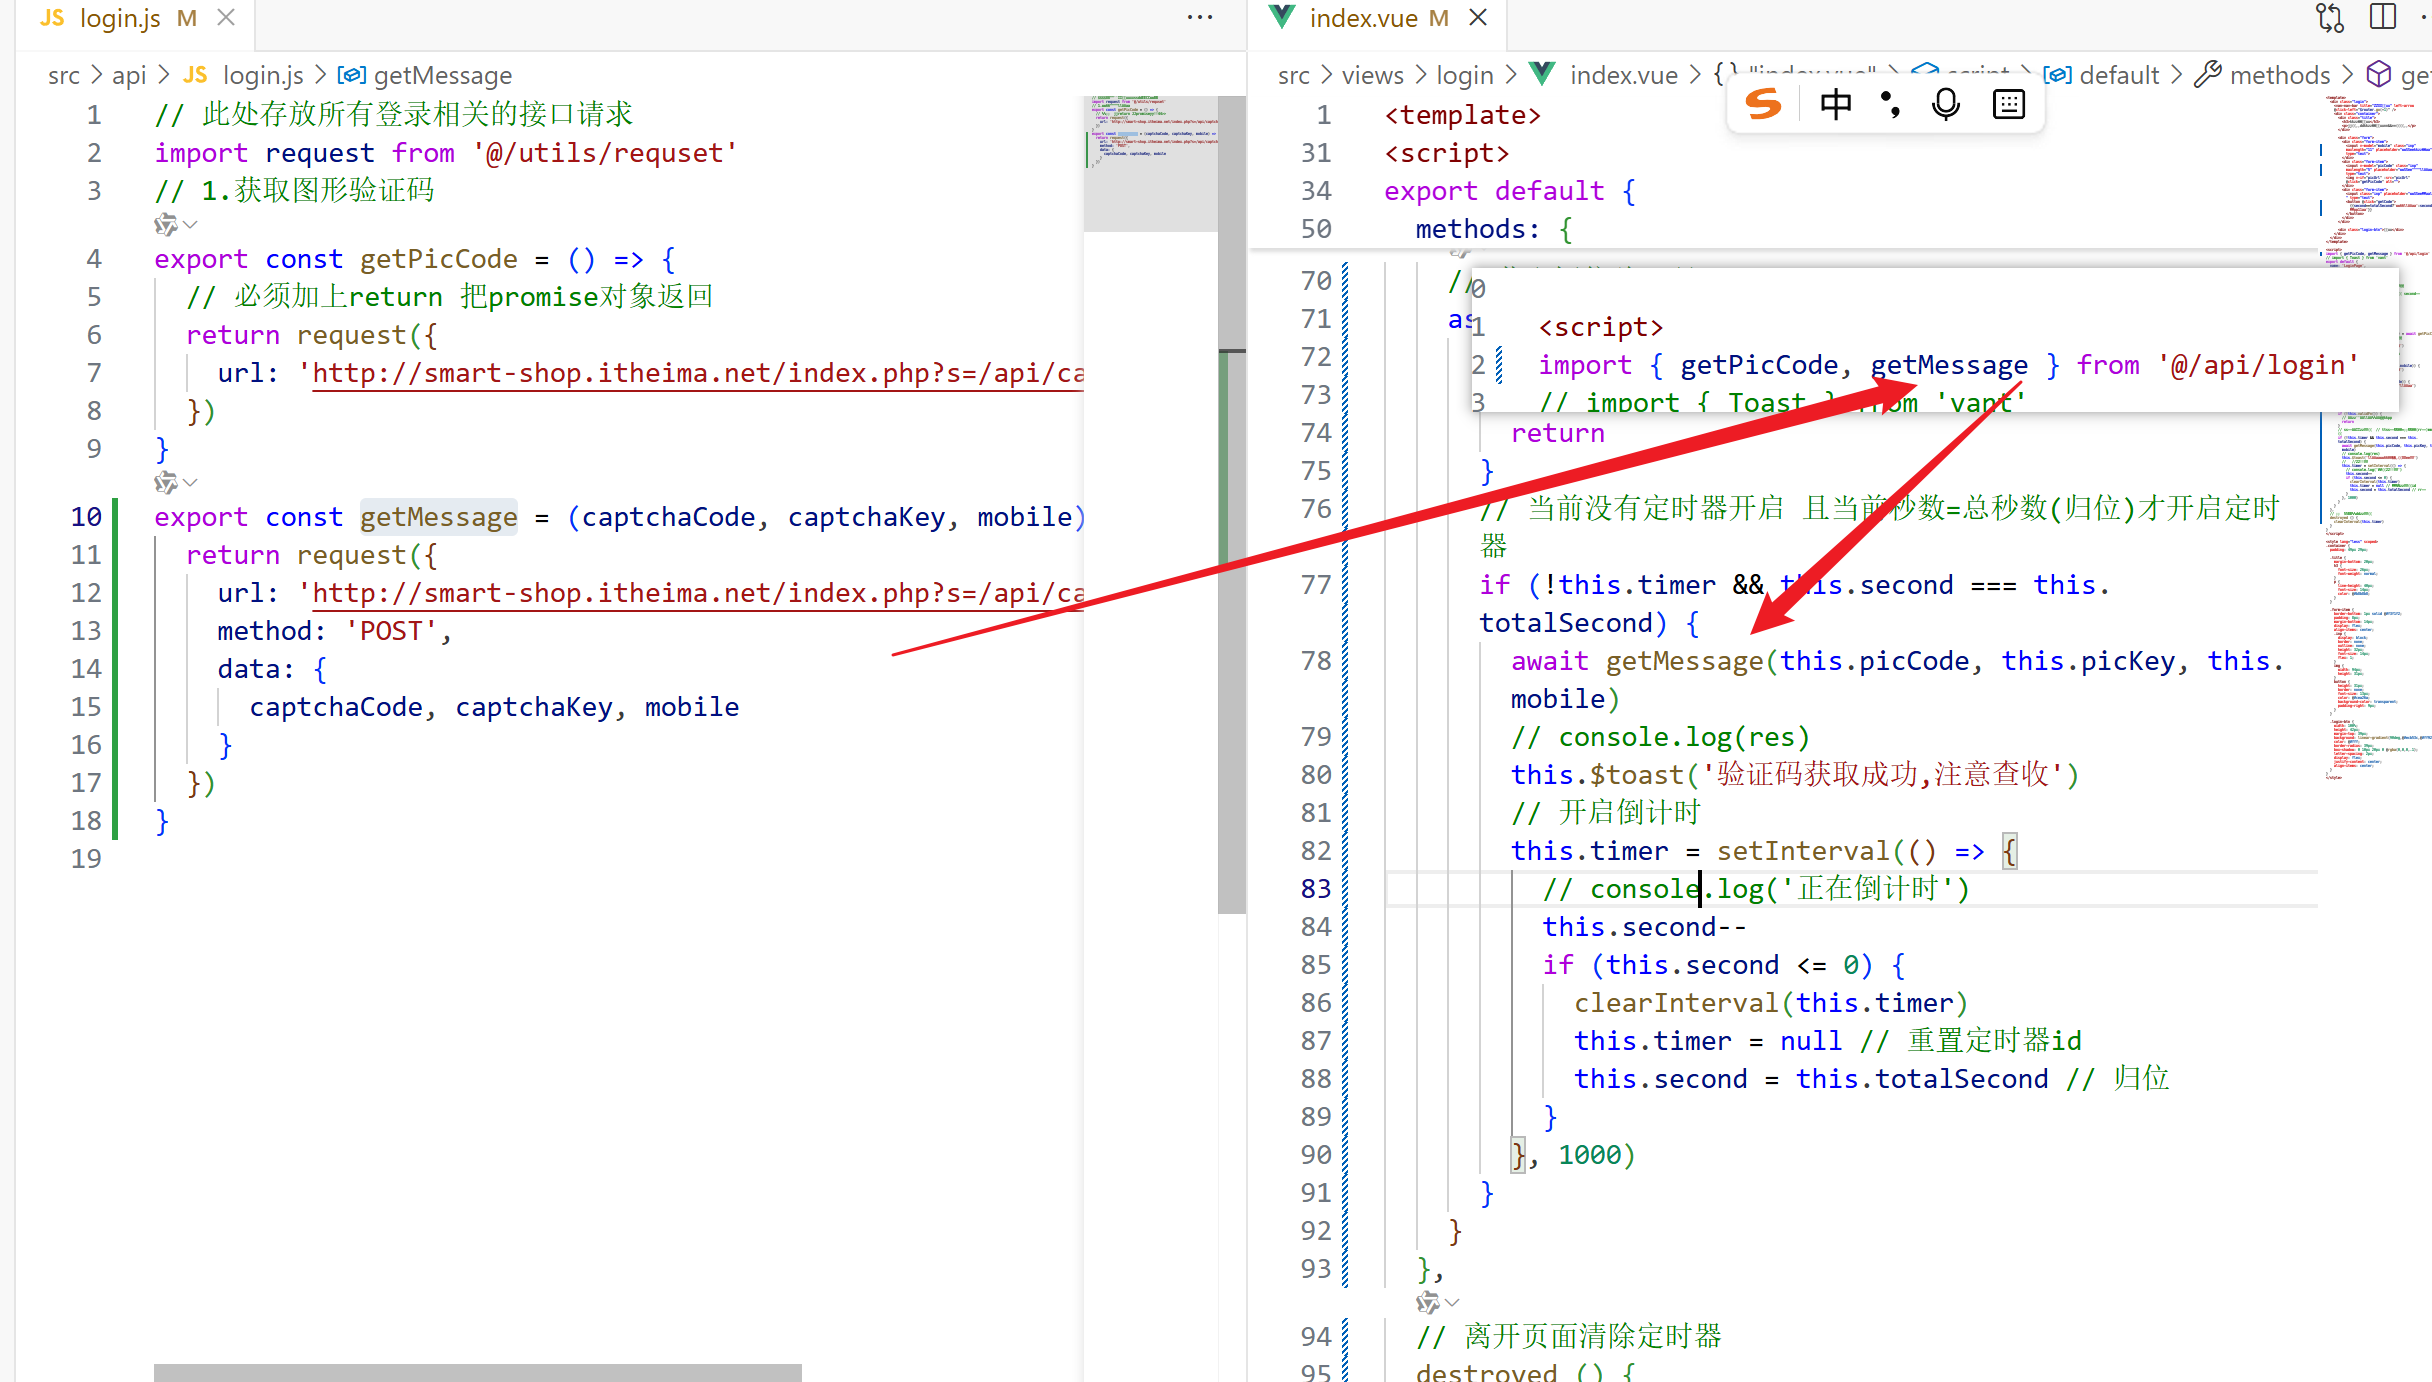2432x1382 pixels.
Task: Click the left editor minimap slider
Action: pos(1150,163)
